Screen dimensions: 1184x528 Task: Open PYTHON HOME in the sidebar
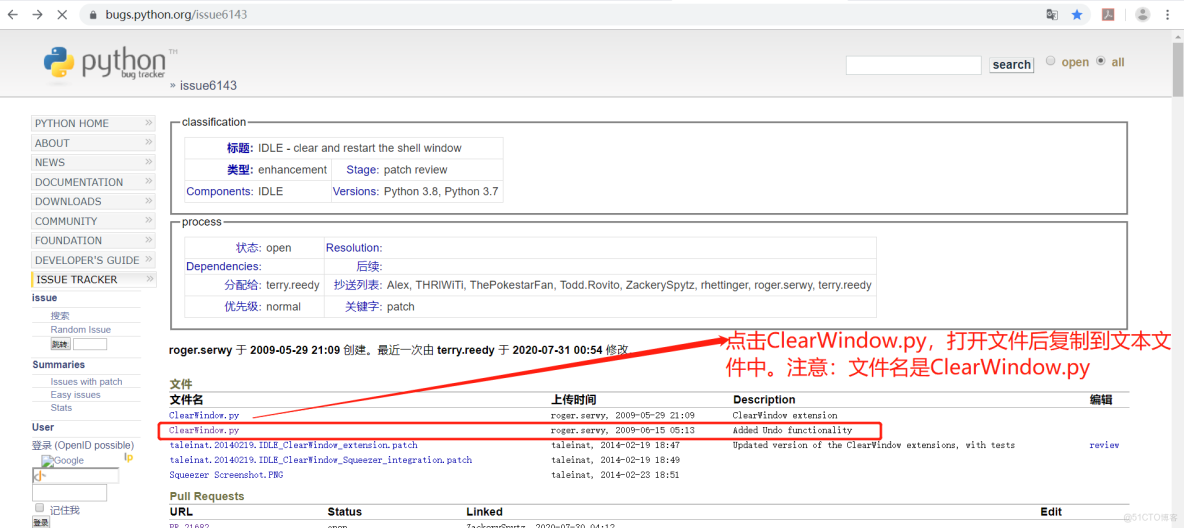[94, 123]
